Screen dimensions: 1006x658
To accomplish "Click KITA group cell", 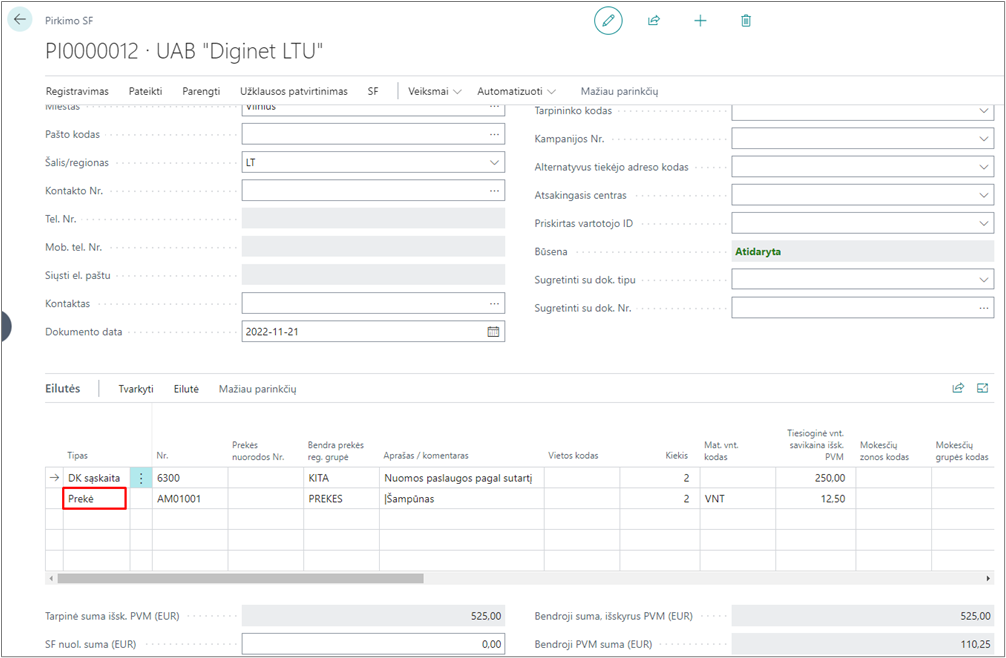I will point(341,478).
